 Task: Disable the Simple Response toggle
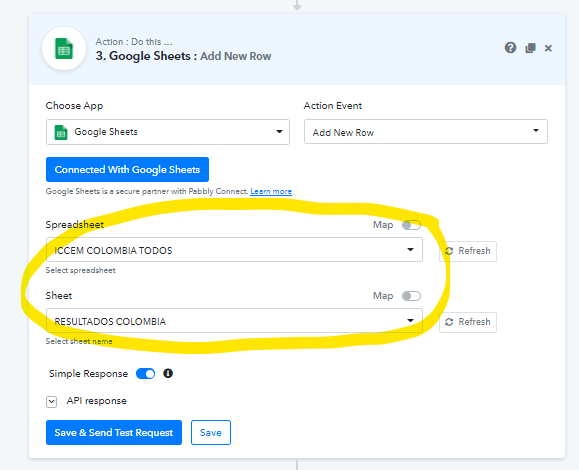click(x=145, y=374)
